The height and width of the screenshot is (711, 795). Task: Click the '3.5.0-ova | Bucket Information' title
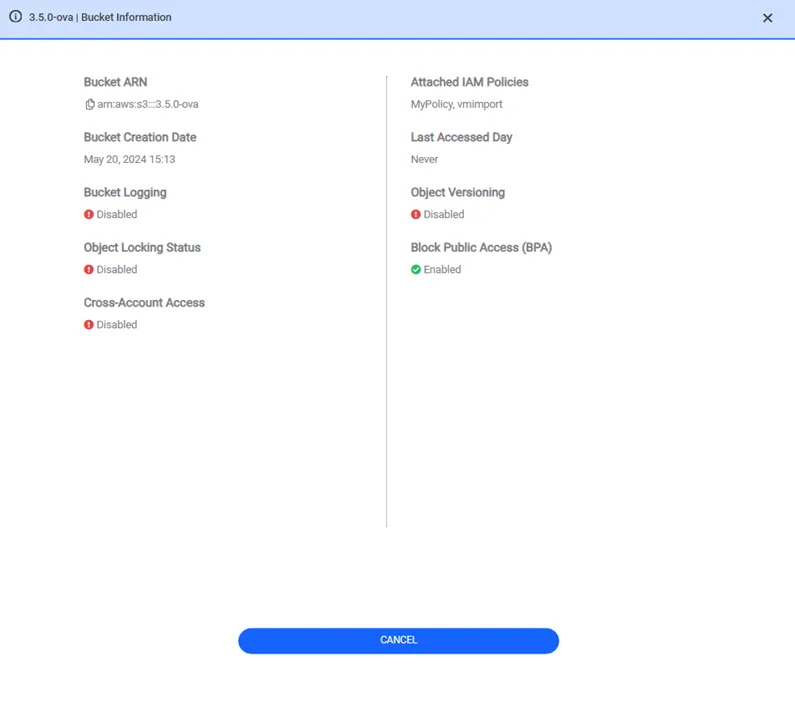[x=100, y=17]
